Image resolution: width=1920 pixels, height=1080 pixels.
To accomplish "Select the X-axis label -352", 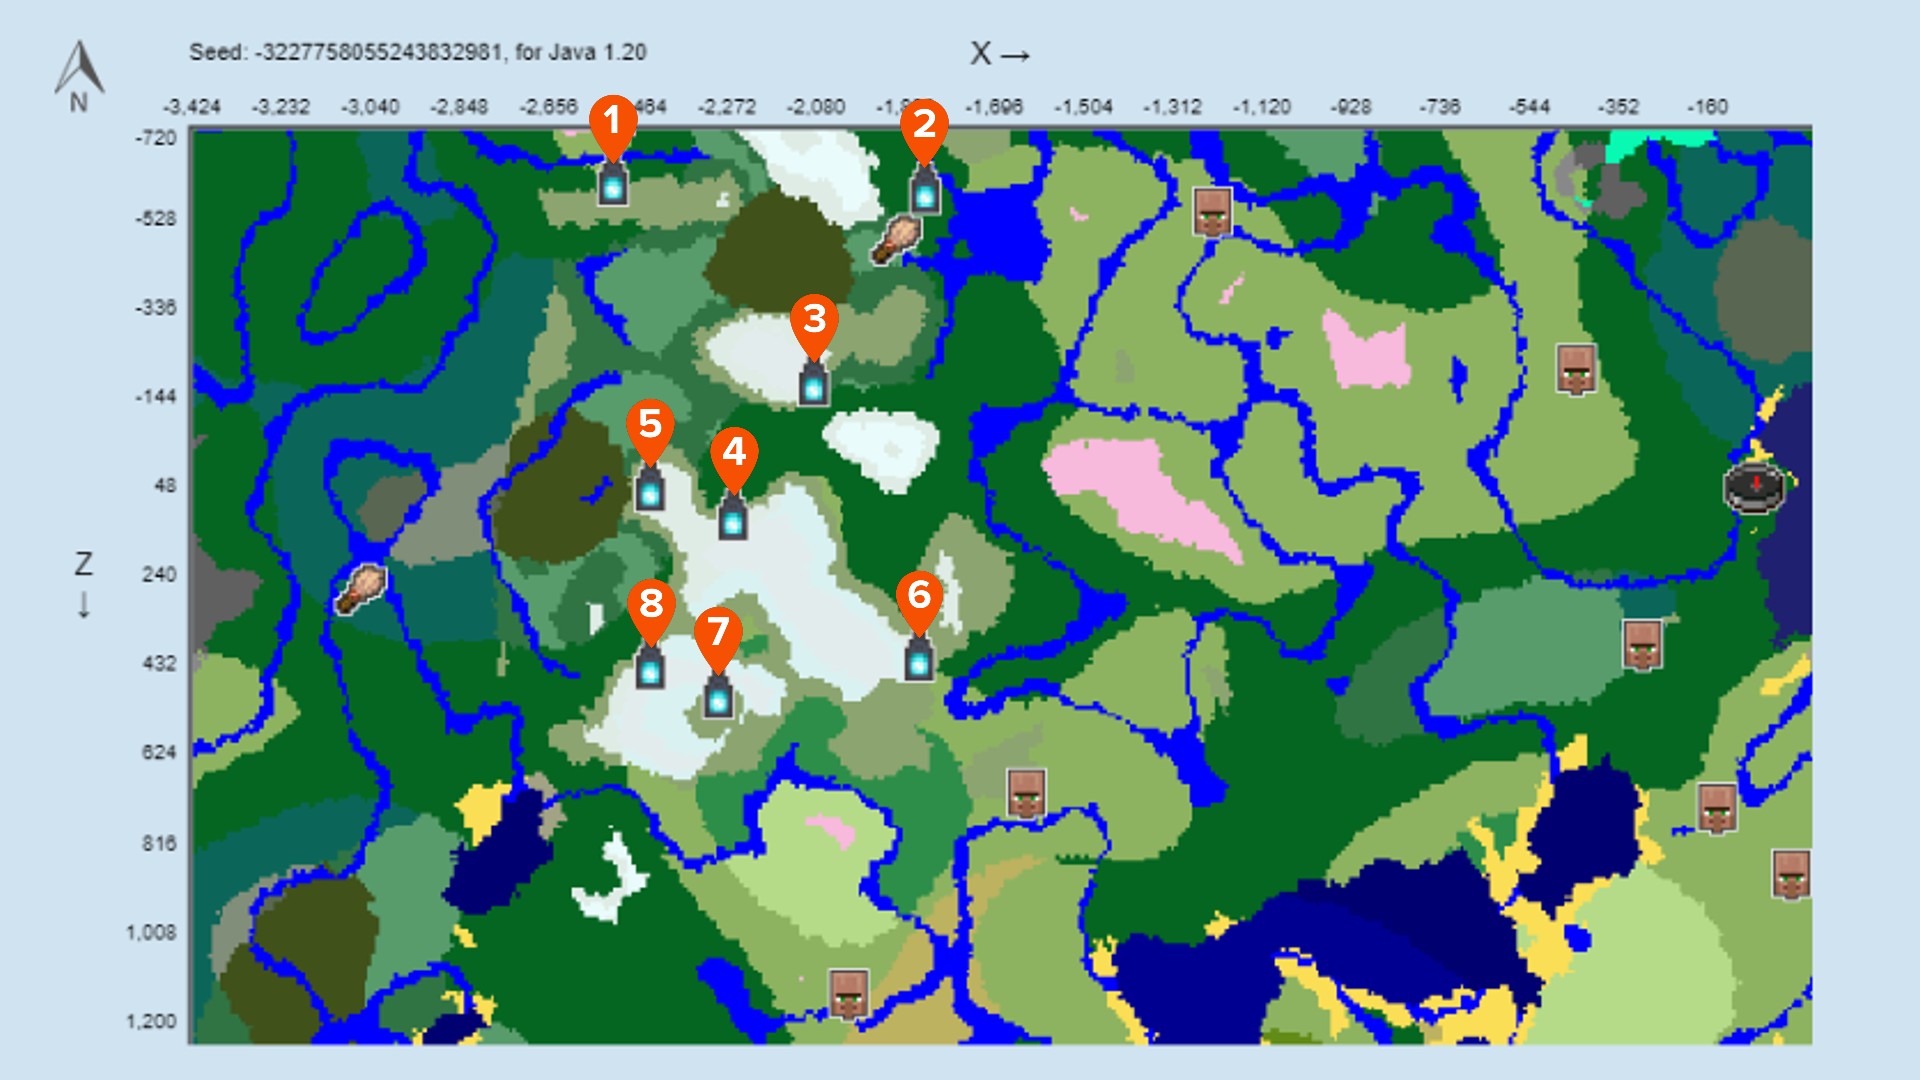I will coord(1619,107).
